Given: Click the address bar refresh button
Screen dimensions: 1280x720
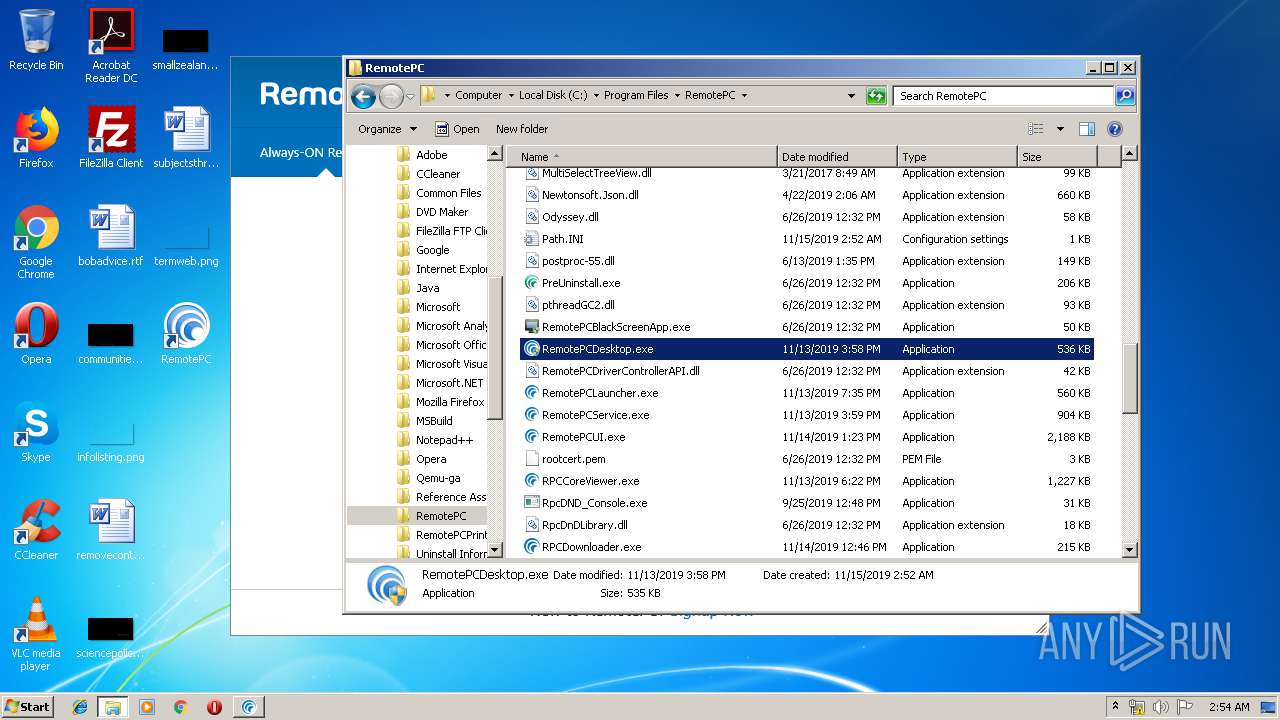Looking at the screenshot, I should click(876, 96).
